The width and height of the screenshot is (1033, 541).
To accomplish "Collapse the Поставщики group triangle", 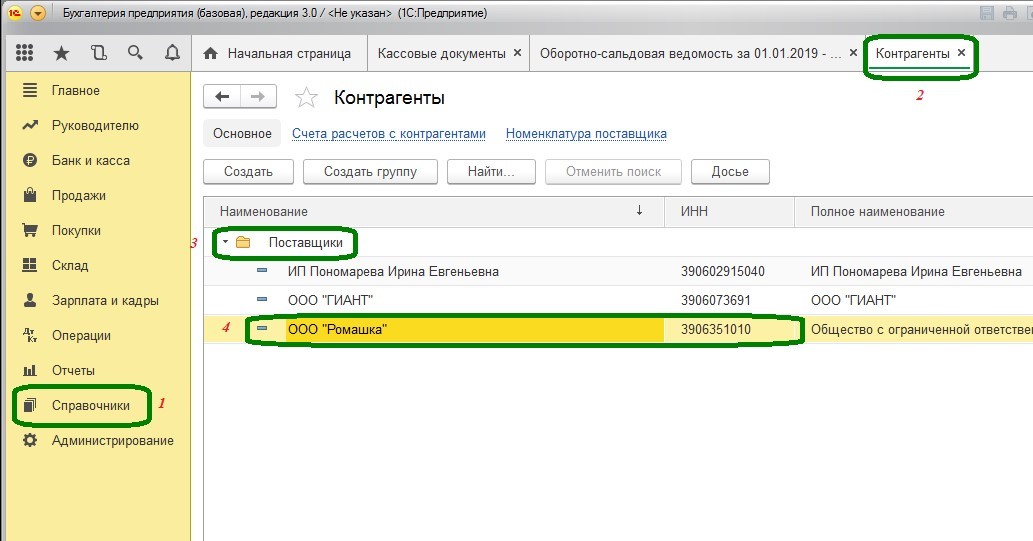I will (225, 242).
